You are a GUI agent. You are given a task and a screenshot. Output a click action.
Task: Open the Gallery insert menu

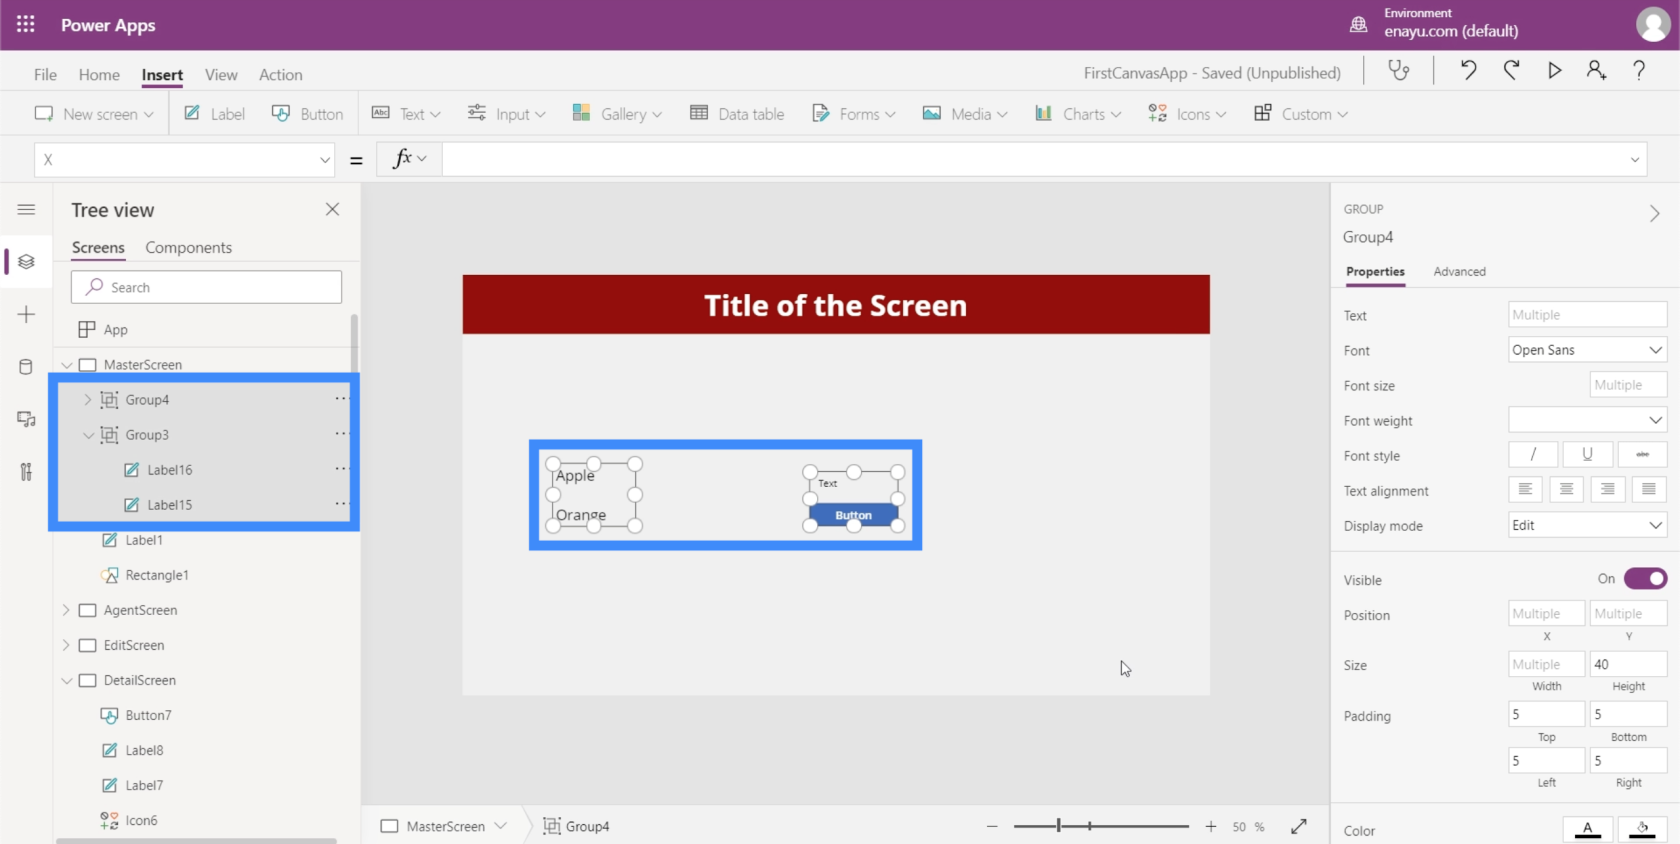617,114
